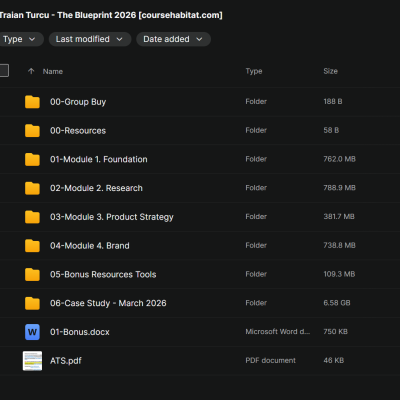Click the 46 KB size value
This screenshot has height=400, width=400.
334,360
